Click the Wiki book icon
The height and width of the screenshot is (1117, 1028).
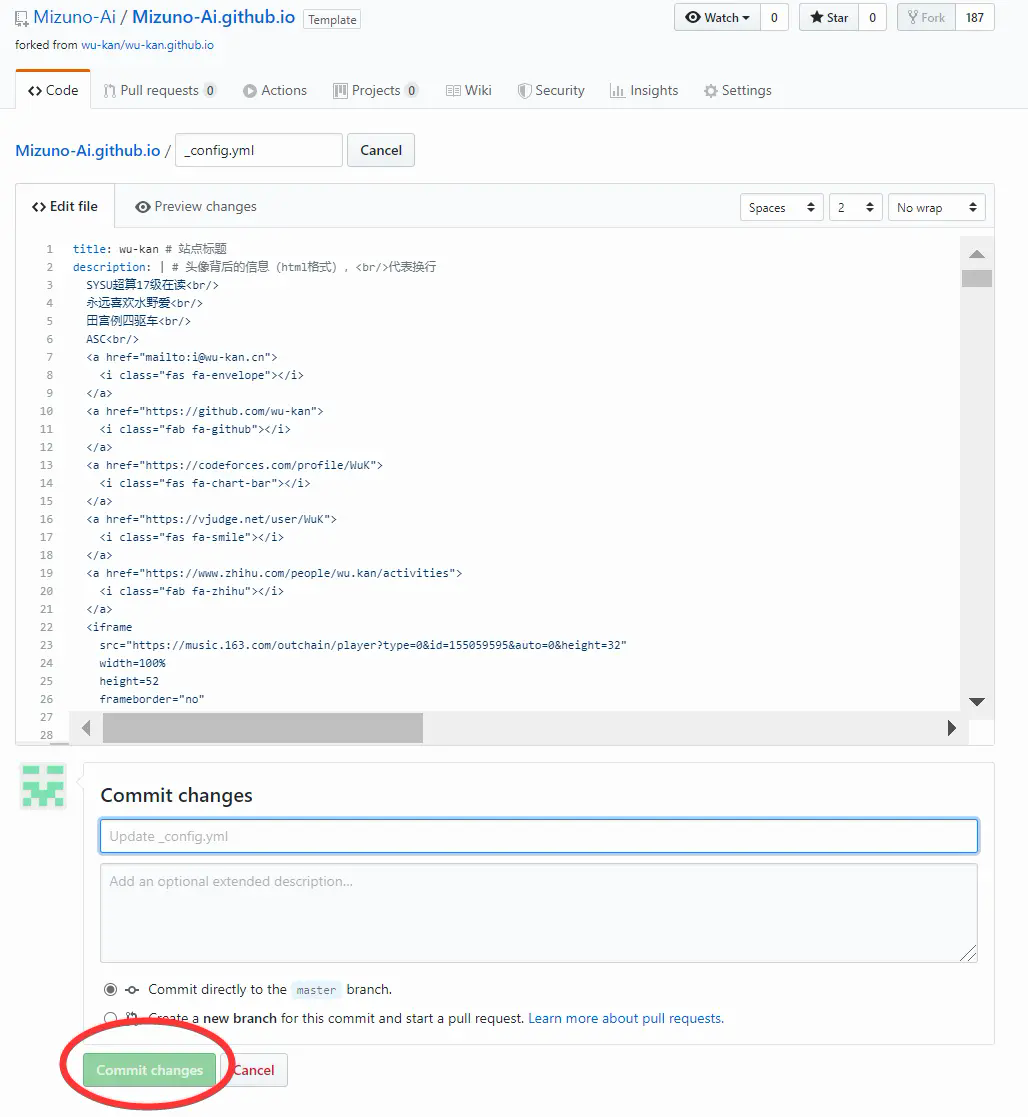pyautogui.click(x=453, y=91)
